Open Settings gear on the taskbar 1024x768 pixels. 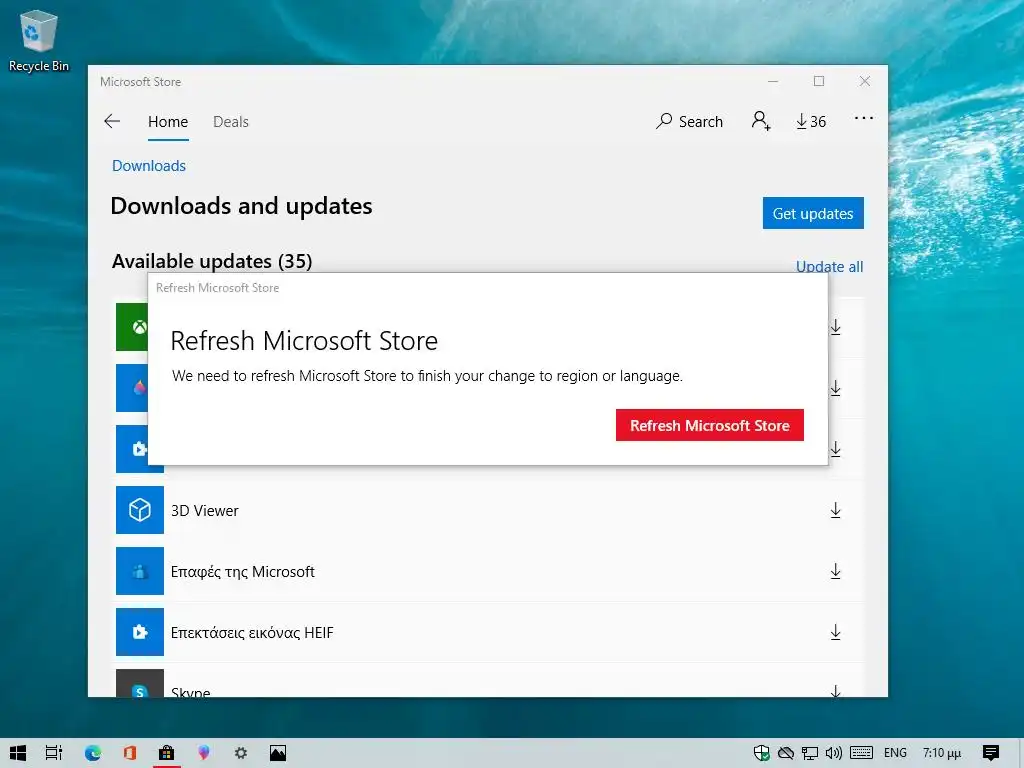coord(241,753)
